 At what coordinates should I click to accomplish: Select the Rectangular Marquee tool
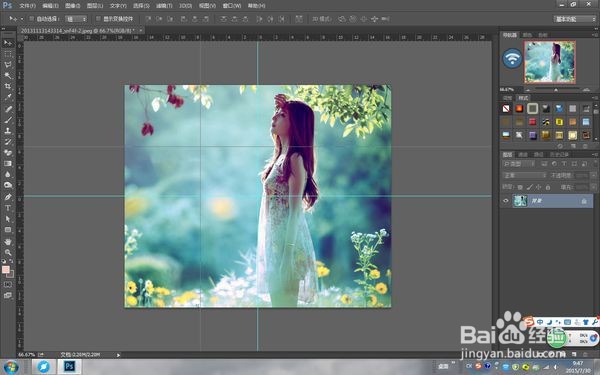(8, 54)
